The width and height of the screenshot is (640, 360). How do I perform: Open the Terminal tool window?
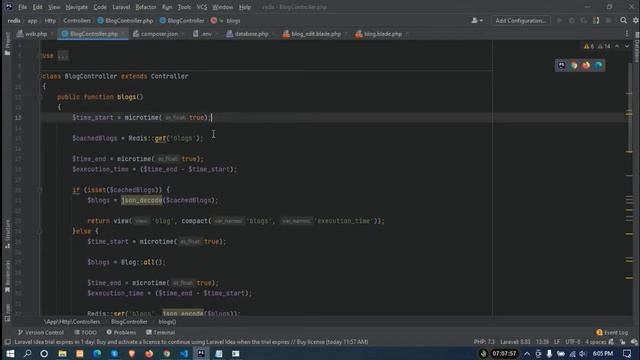point(160,332)
